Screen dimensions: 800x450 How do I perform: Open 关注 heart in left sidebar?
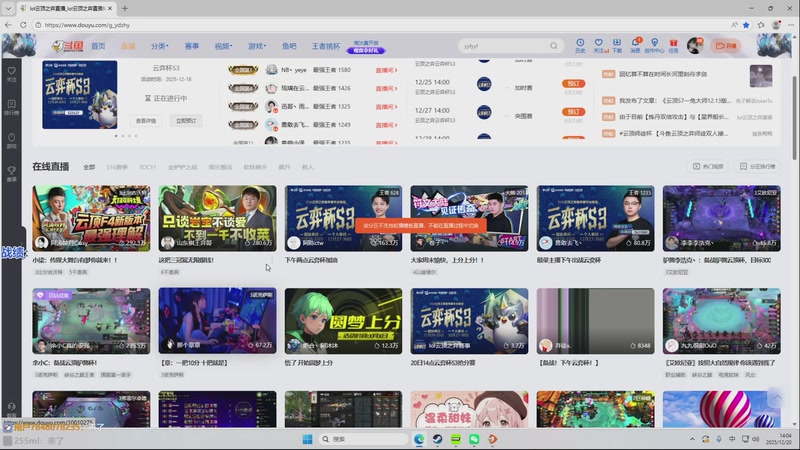tap(12, 74)
